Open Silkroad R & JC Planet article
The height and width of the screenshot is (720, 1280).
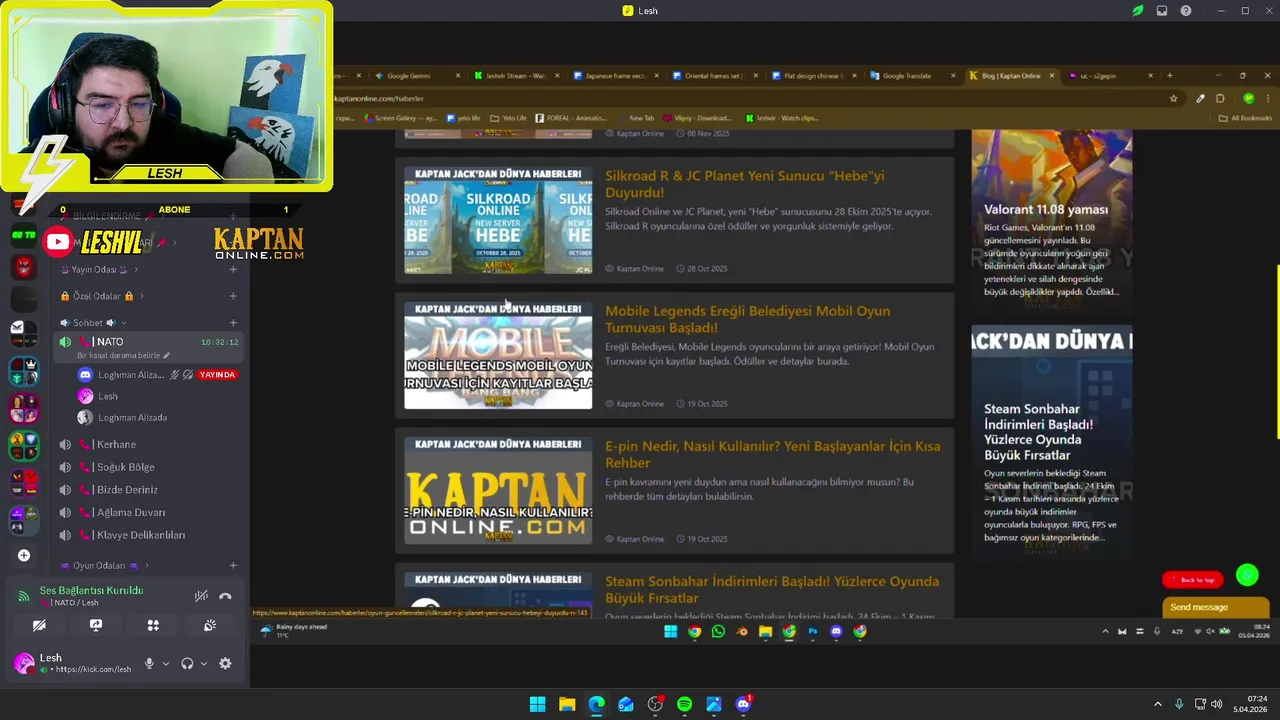point(744,184)
